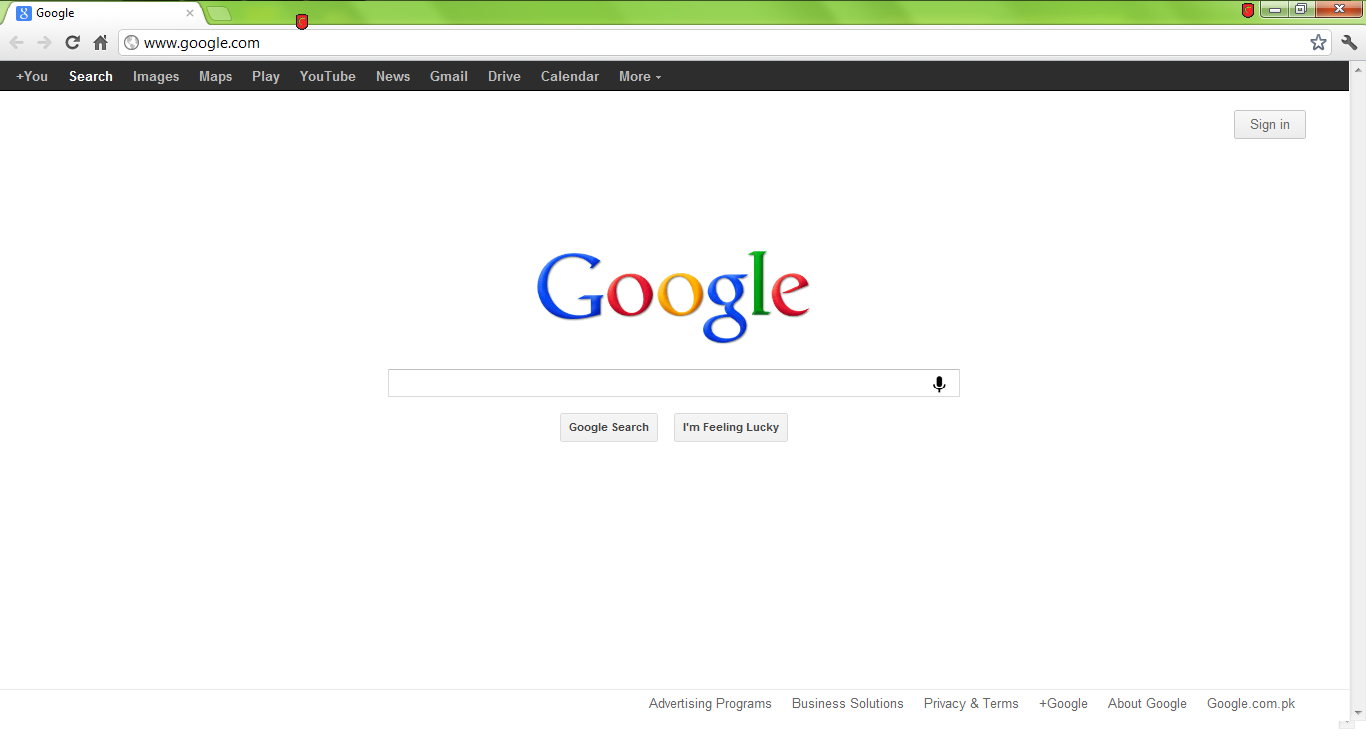Image resolution: width=1366 pixels, height=743 pixels.
Task: Open Calendar in the Google bar
Action: click(x=570, y=76)
